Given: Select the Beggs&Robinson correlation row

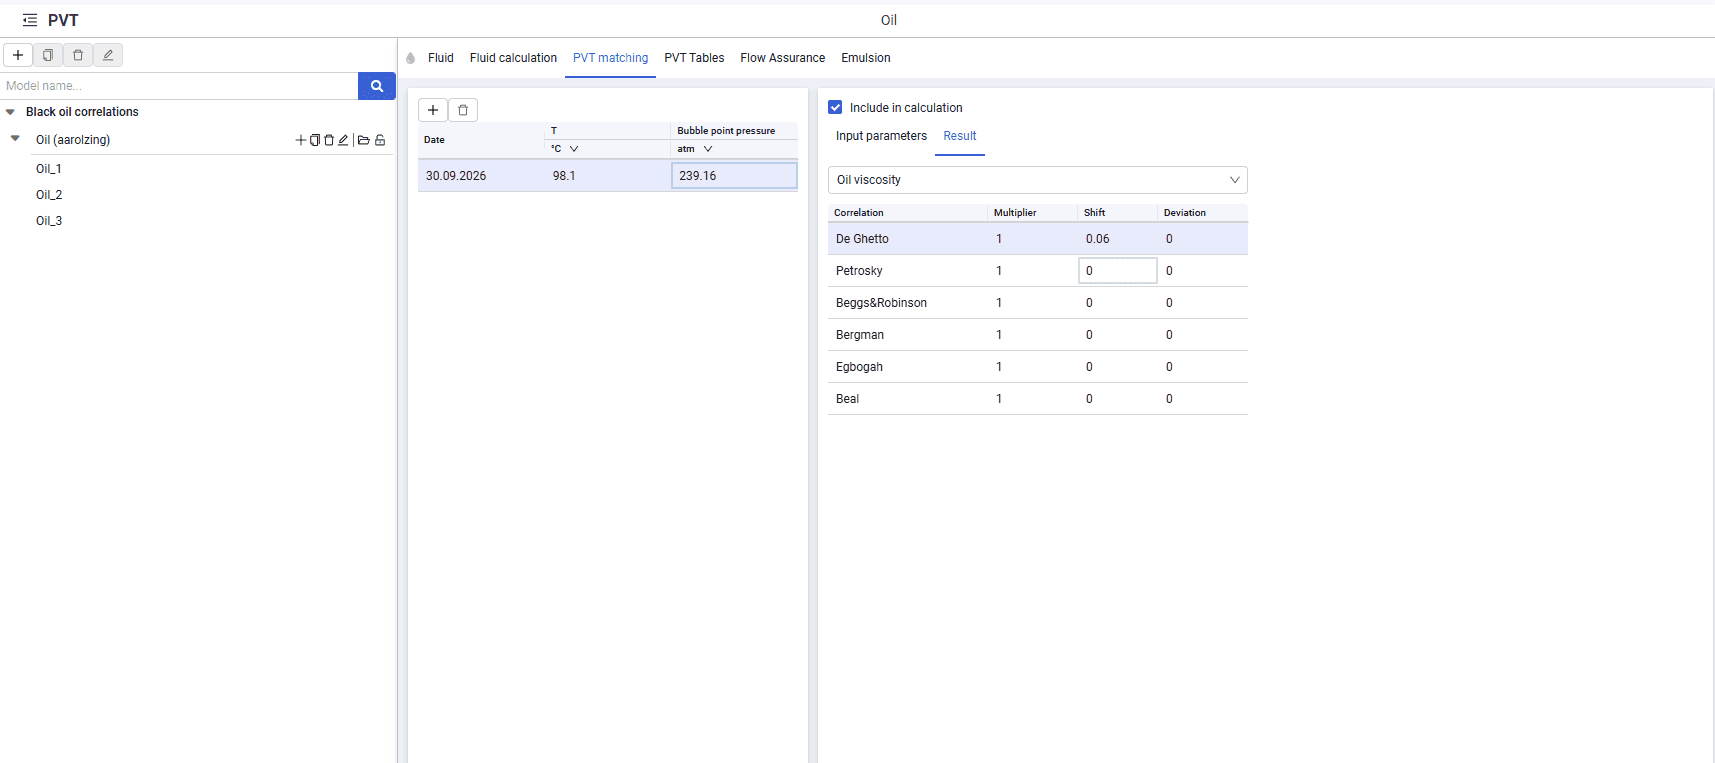Looking at the screenshot, I should 1038,303.
